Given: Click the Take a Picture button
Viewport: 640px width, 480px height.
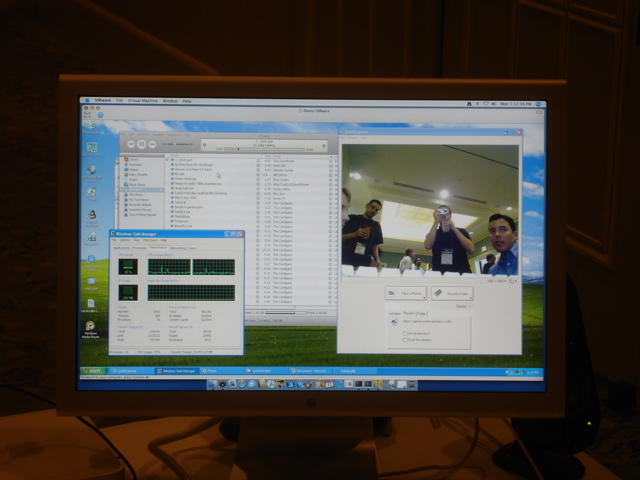Looking at the screenshot, I should pos(406,293).
